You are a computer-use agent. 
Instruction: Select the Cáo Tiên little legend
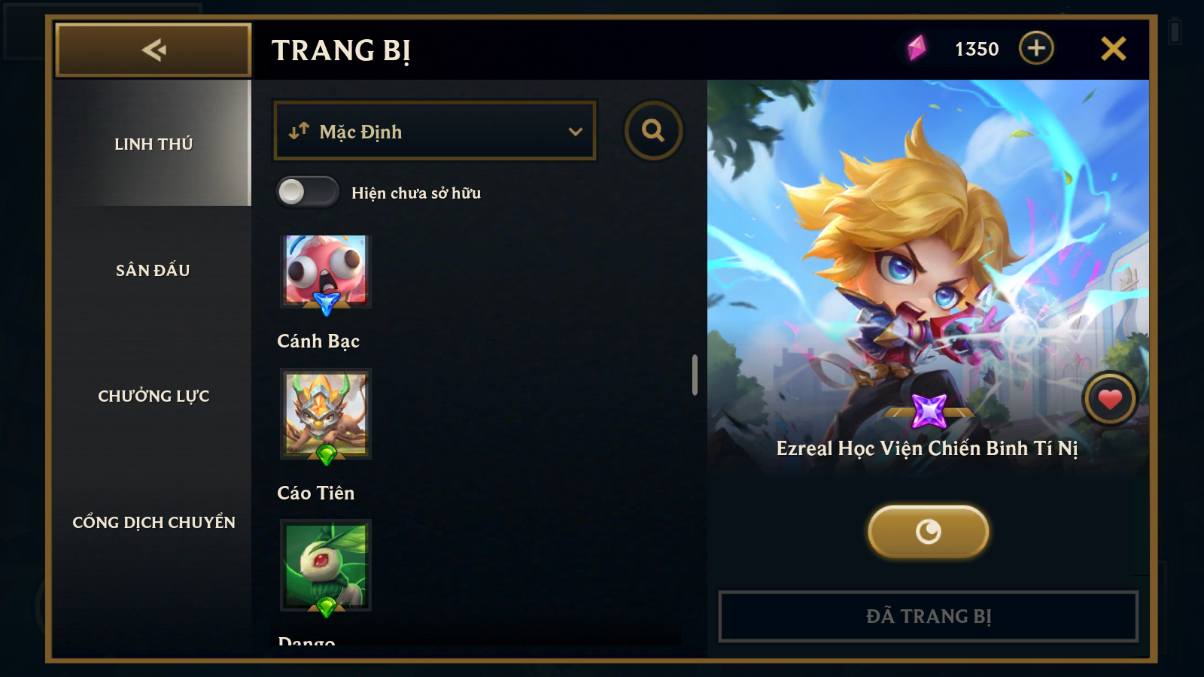click(326, 414)
